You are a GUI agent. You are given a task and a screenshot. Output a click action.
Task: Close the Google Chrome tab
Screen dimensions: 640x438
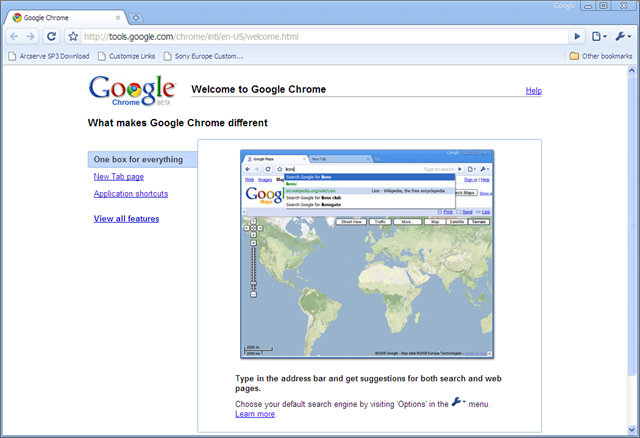pyautogui.click(x=118, y=18)
